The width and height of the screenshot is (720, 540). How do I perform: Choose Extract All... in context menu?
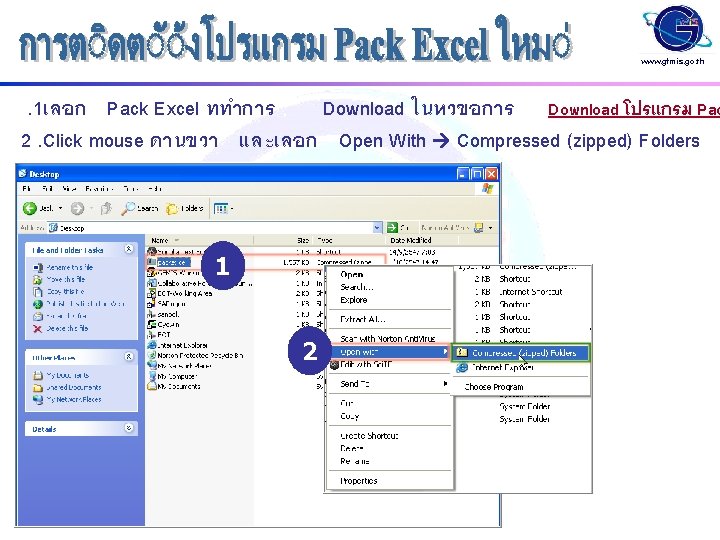(x=390, y=319)
